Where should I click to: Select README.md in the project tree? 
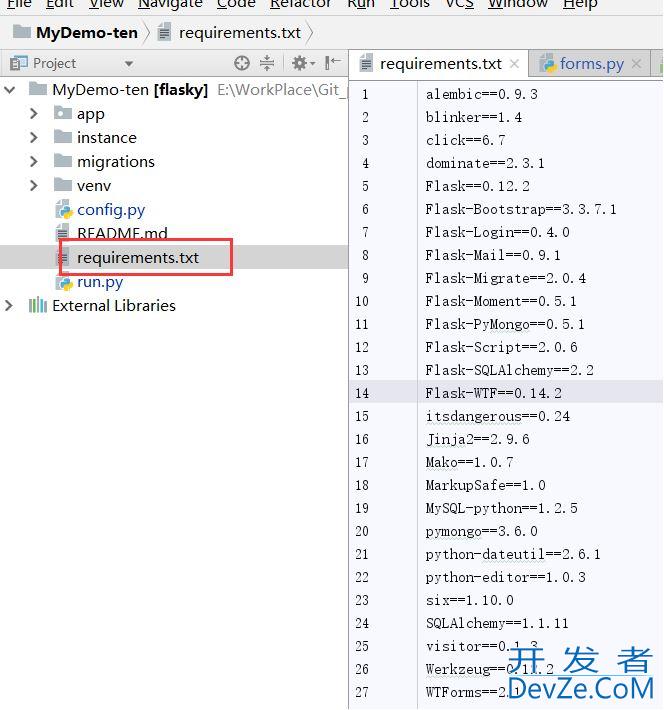(x=122, y=233)
